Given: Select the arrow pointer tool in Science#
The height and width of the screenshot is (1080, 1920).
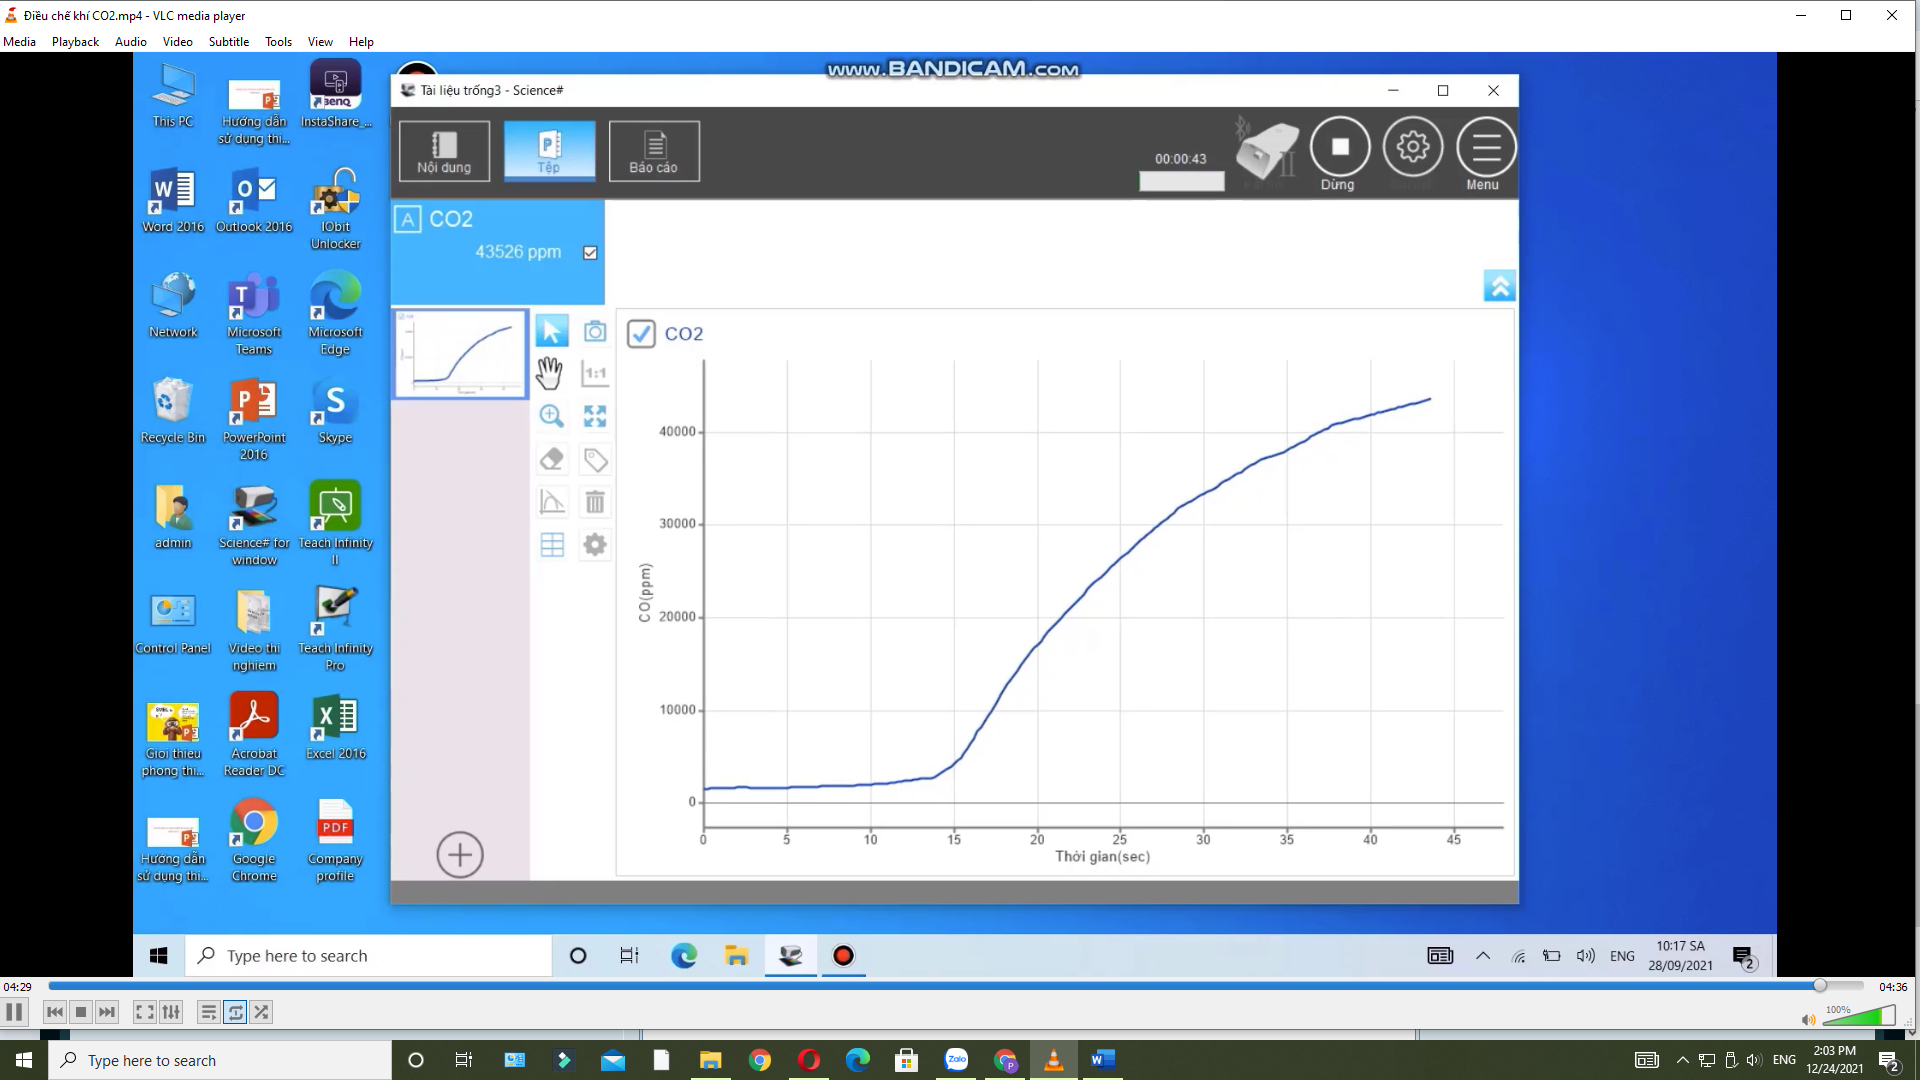Looking at the screenshot, I should [x=551, y=331].
